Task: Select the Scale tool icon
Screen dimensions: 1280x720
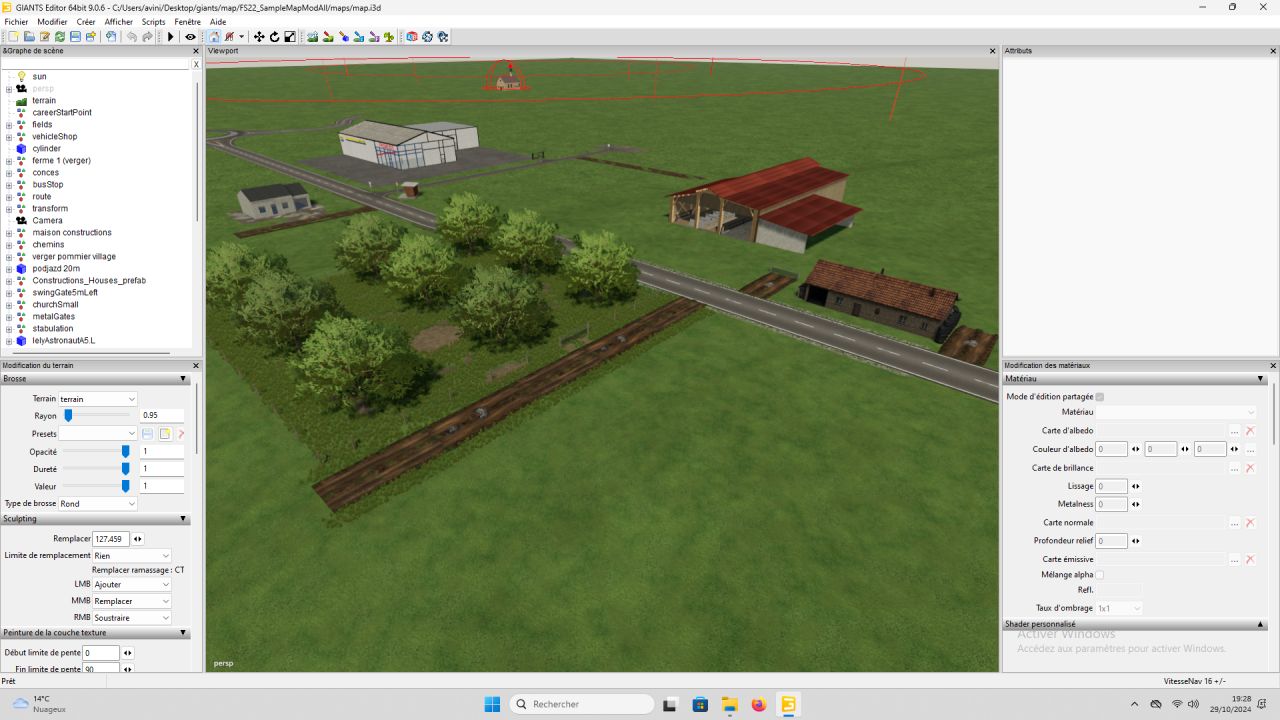Action: [x=290, y=37]
